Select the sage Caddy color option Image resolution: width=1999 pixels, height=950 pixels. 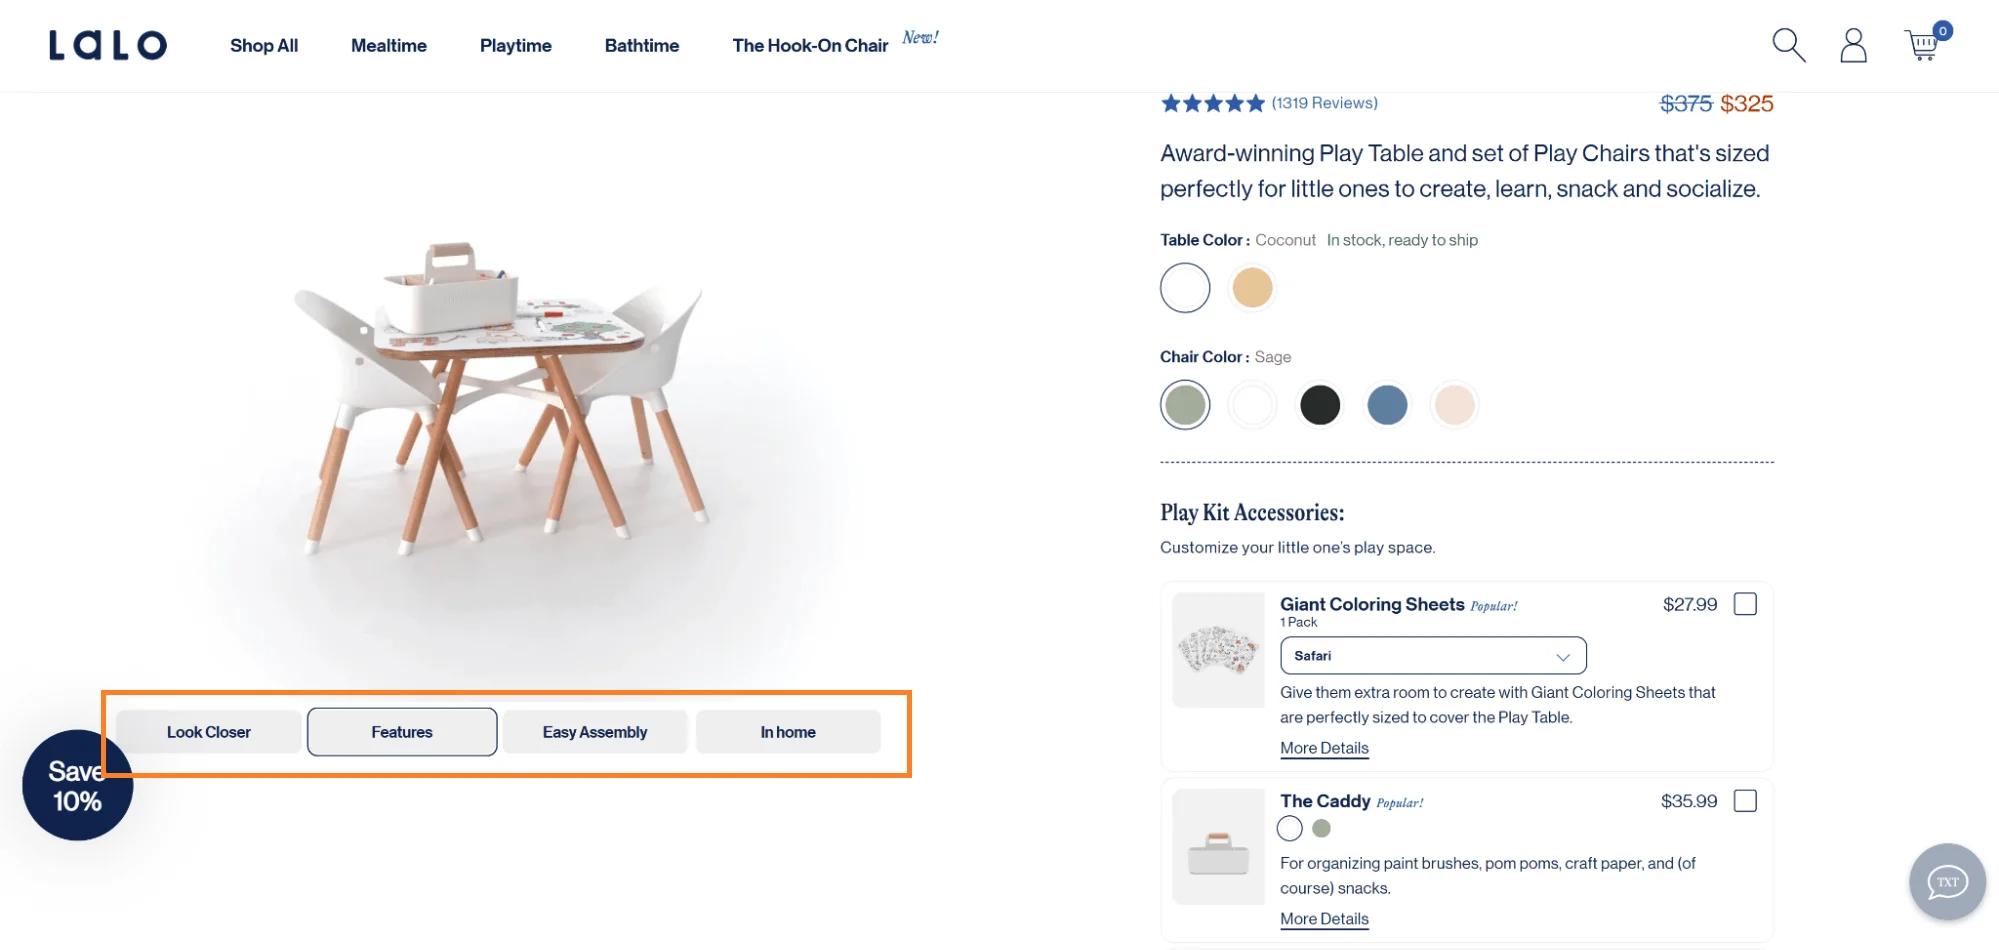pos(1321,828)
